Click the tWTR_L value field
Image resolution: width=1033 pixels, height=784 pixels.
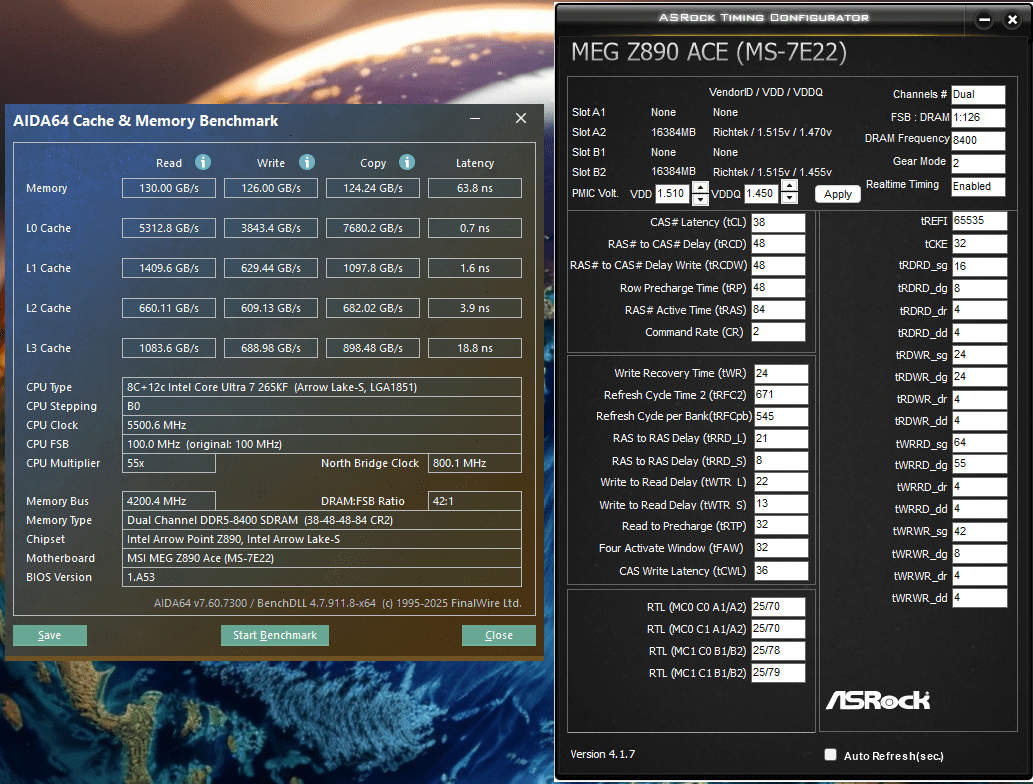[781, 482]
